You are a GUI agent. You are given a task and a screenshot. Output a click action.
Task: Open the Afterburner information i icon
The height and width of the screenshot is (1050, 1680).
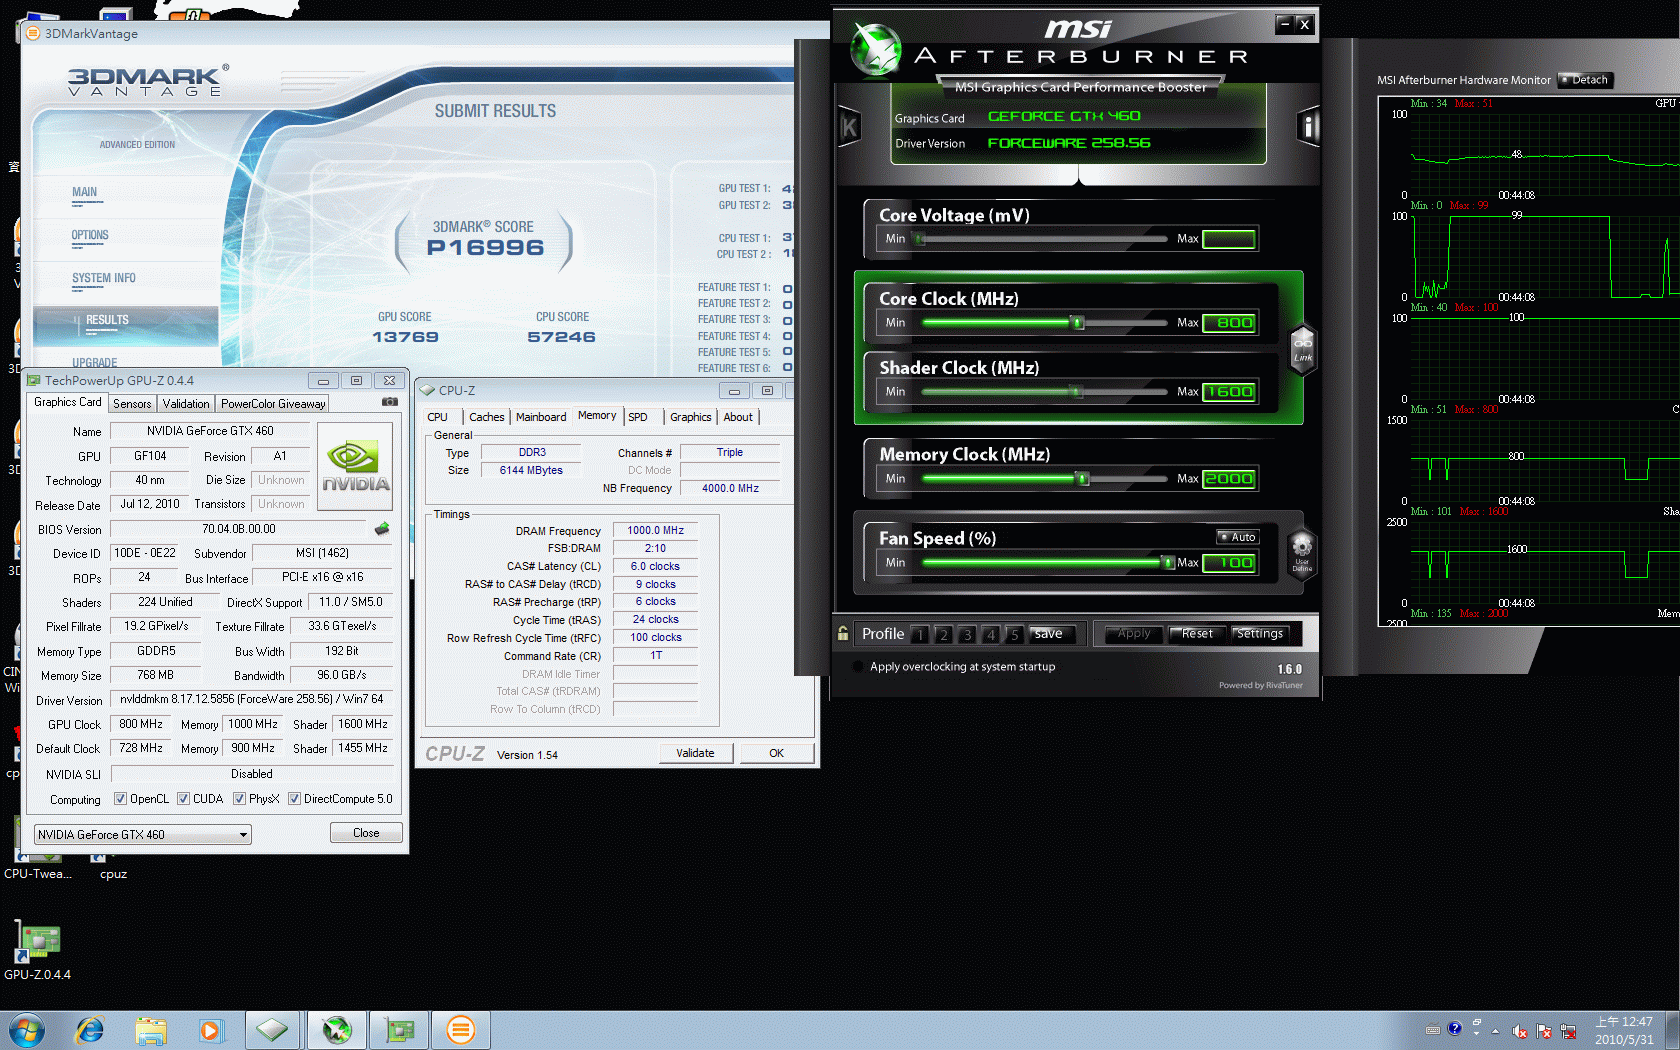pyautogui.click(x=1308, y=127)
